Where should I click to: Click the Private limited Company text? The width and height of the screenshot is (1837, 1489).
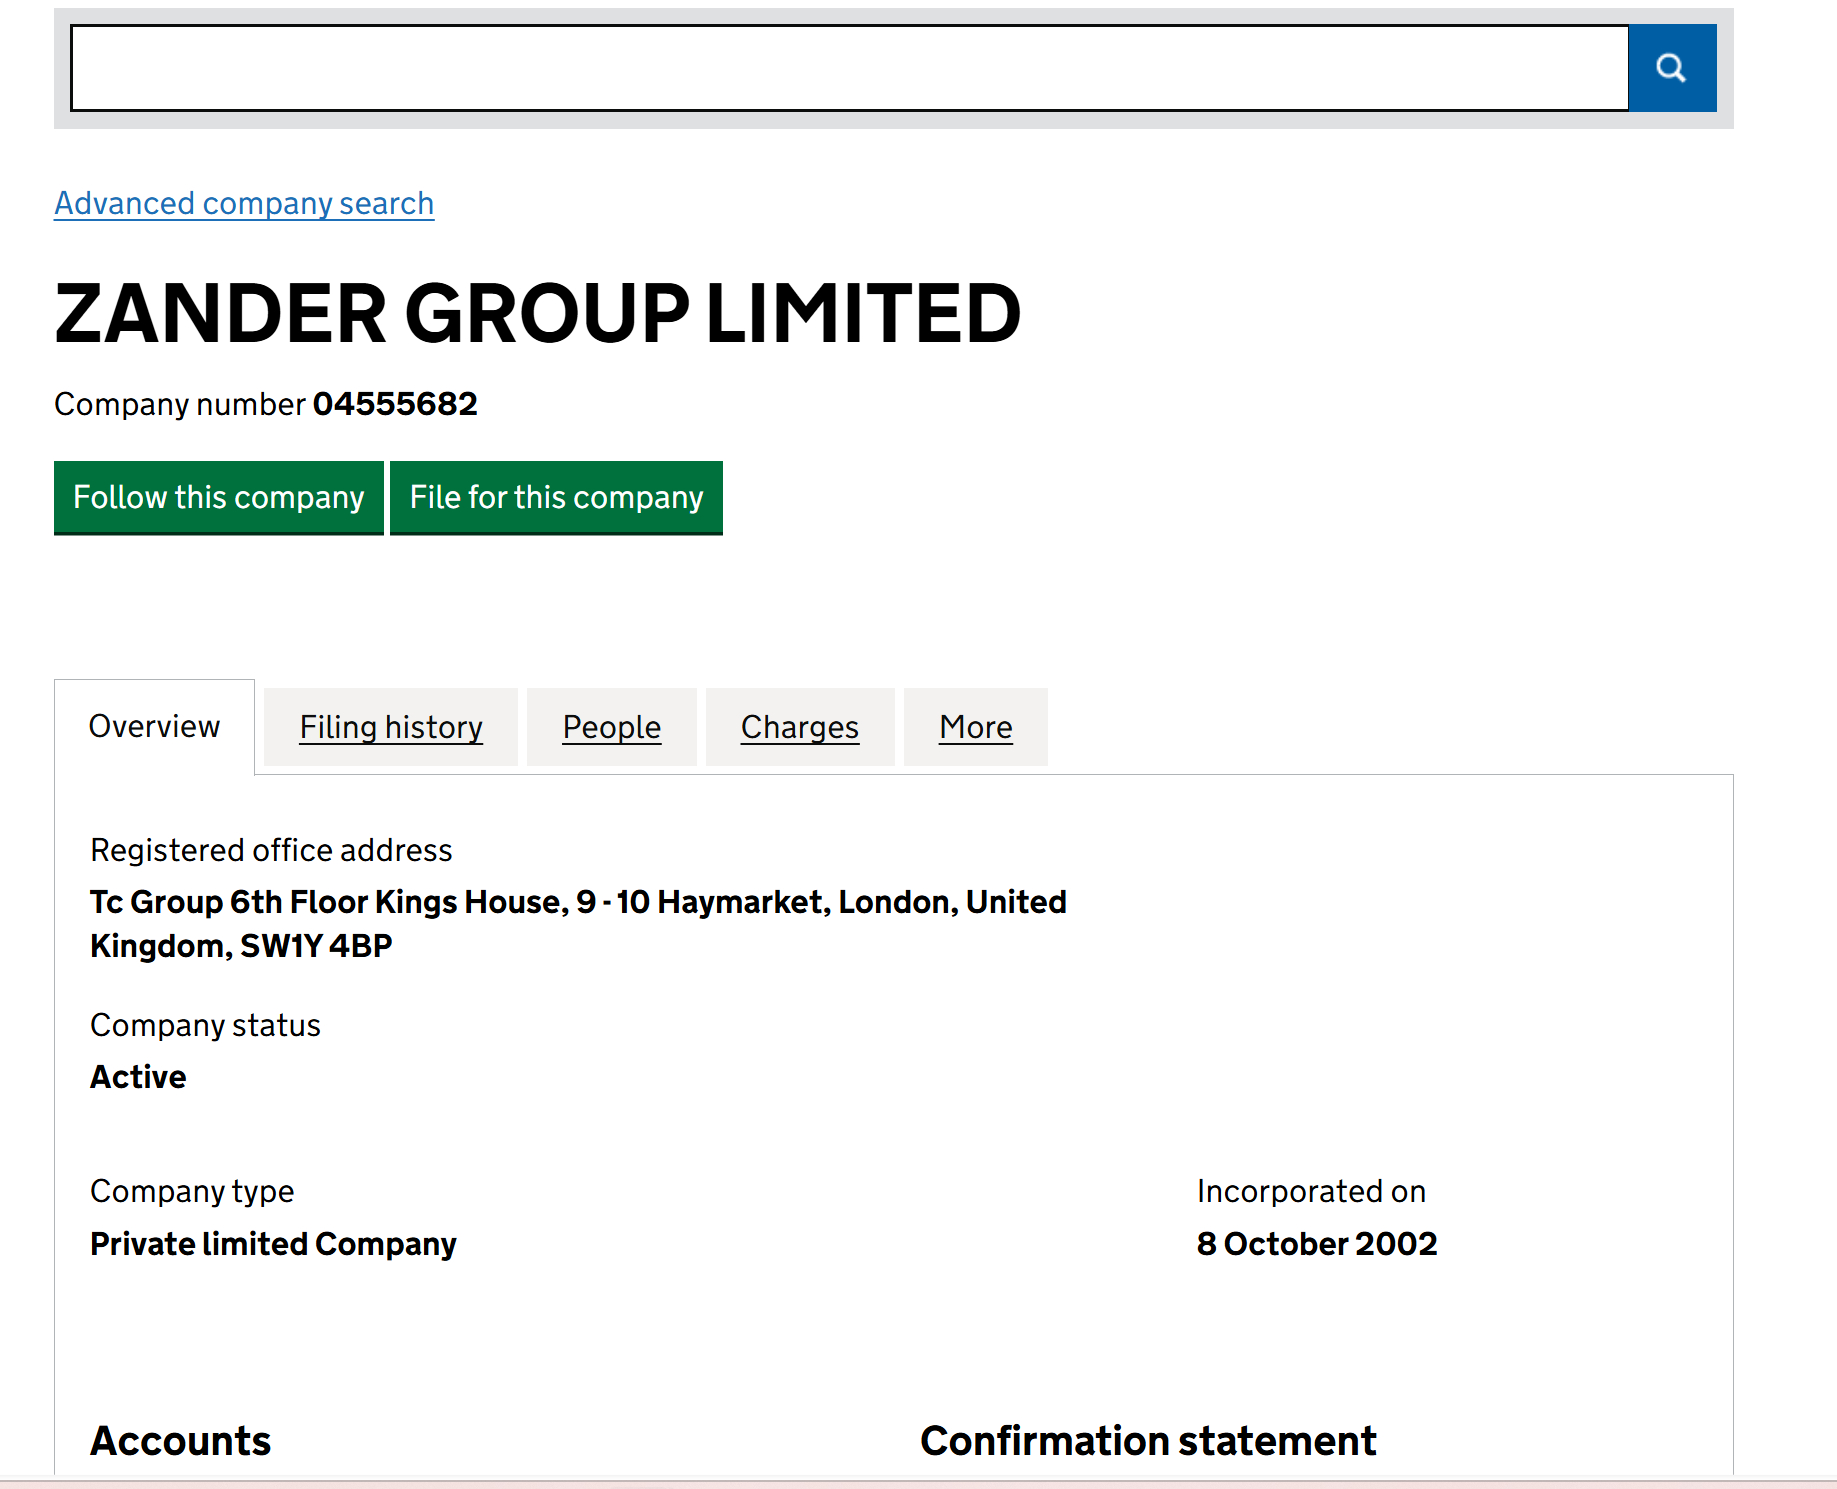(273, 1244)
